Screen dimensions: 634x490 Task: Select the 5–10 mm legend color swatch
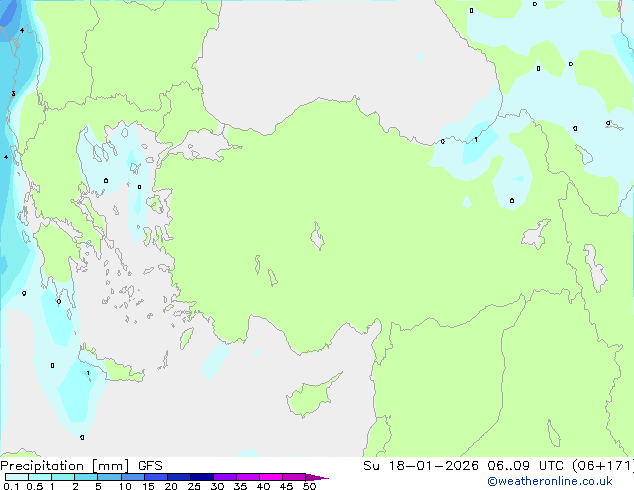[109, 477]
